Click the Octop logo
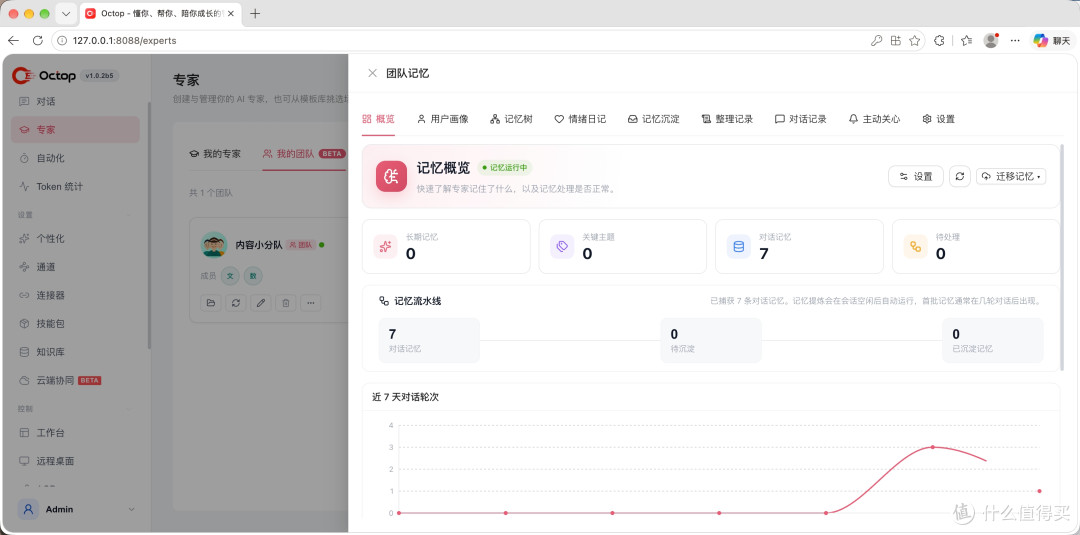The height and width of the screenshot is (535, 1080). pos(44,75)
